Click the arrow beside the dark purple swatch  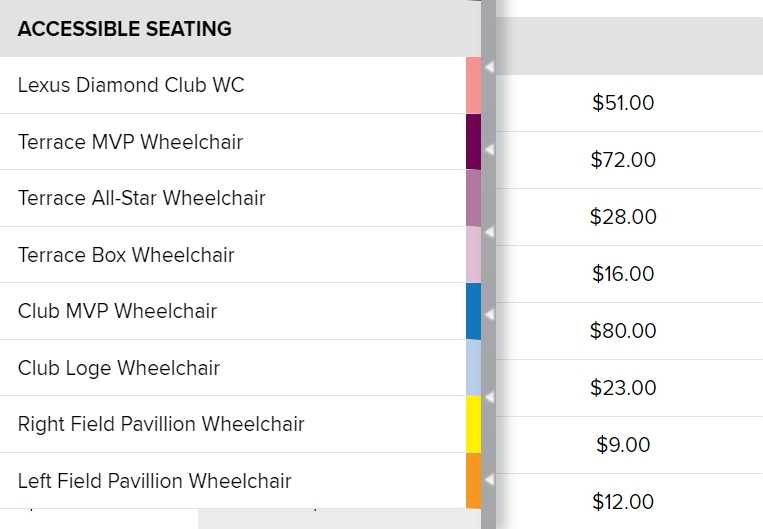tap(490, 149)
